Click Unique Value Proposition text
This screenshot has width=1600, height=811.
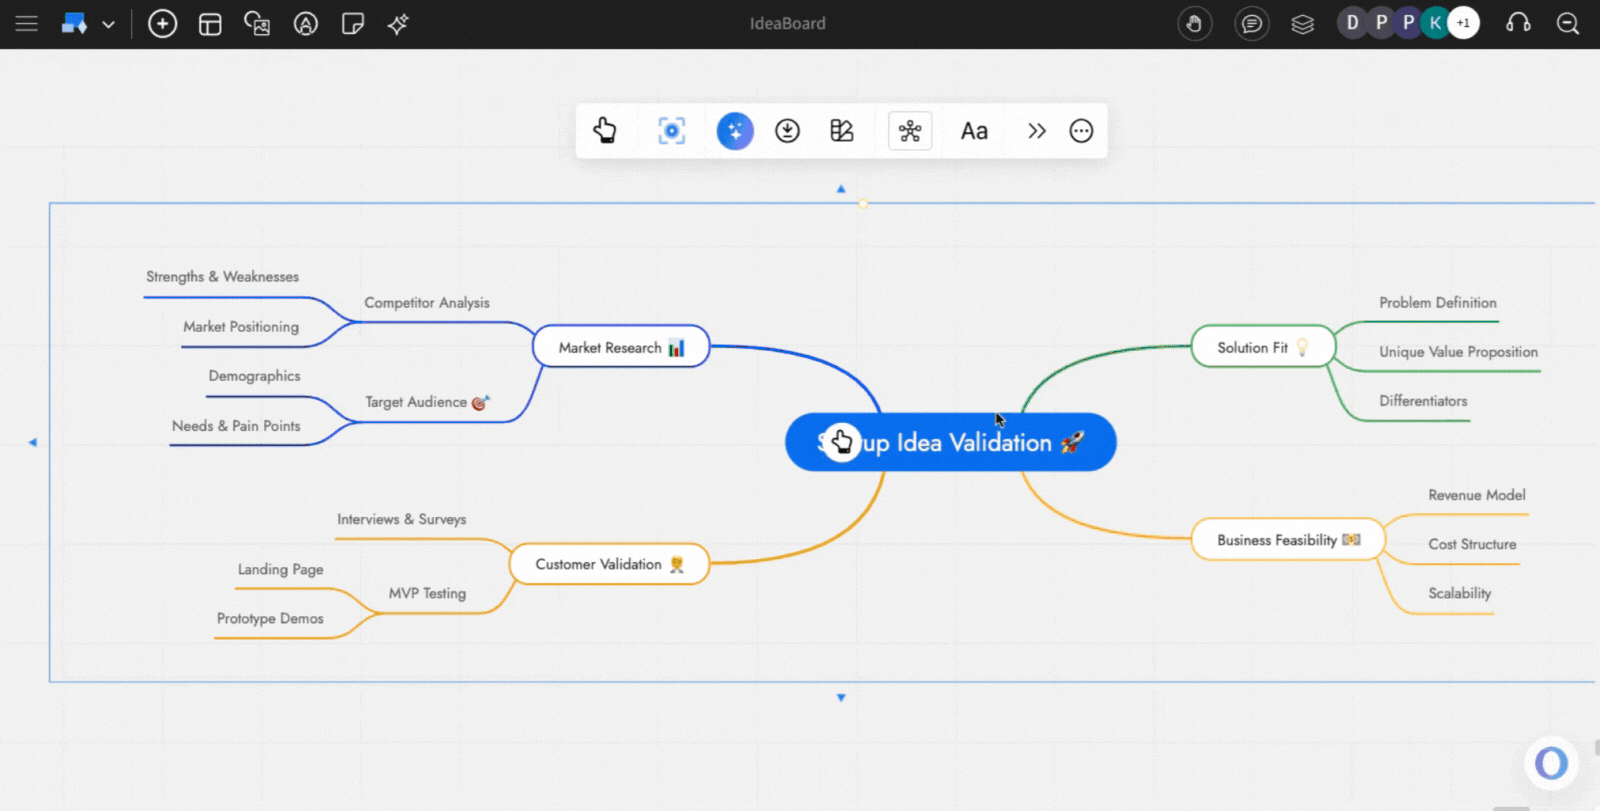coord(1458,352)
